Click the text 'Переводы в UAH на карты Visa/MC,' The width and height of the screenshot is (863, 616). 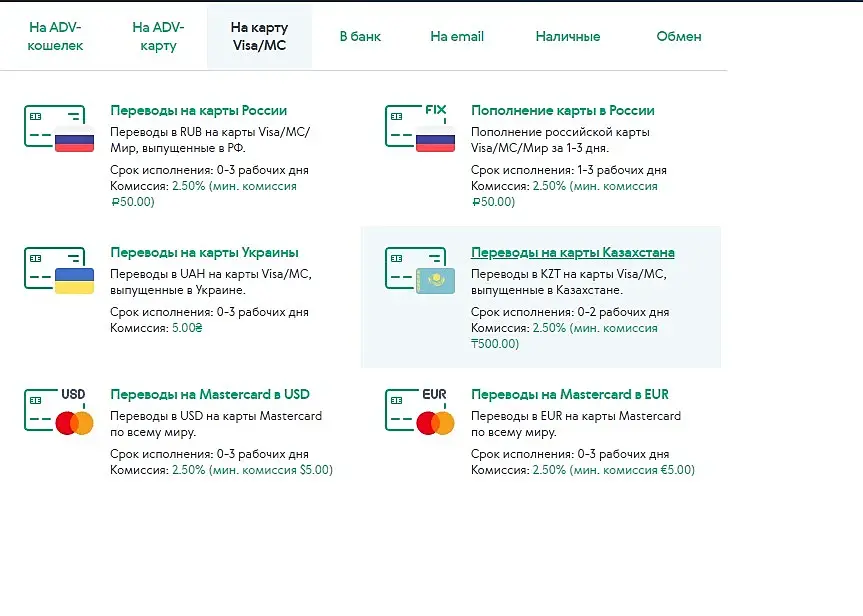(211, 274)
